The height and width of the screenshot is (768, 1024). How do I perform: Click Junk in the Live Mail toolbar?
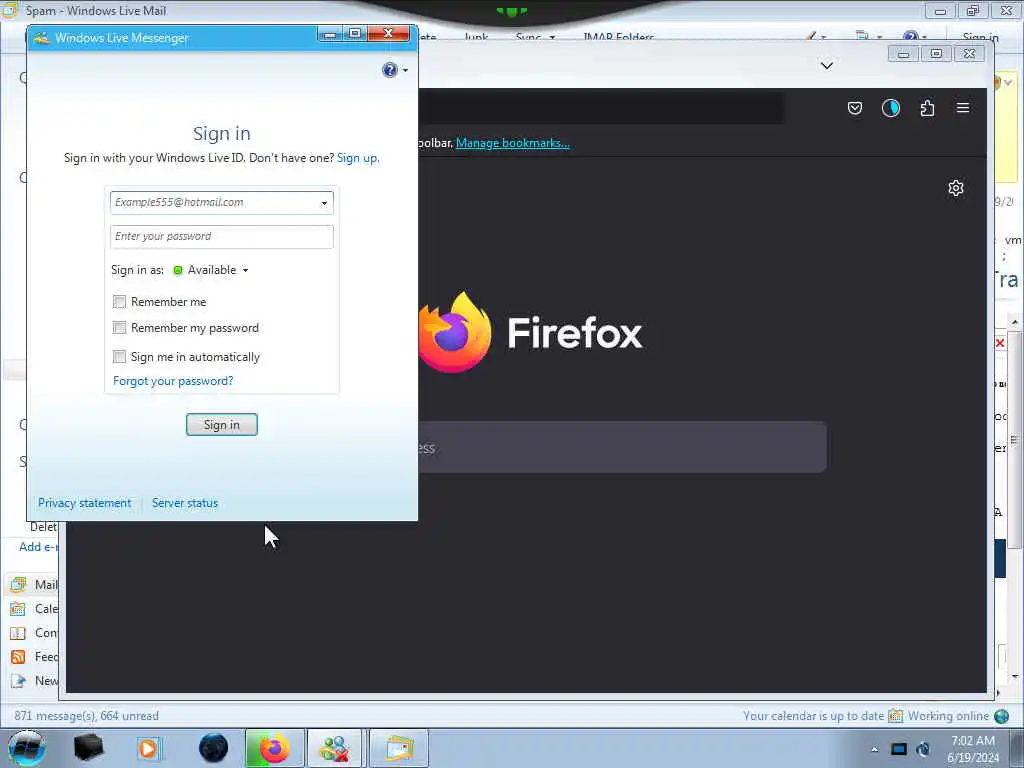tap(476, 38)
